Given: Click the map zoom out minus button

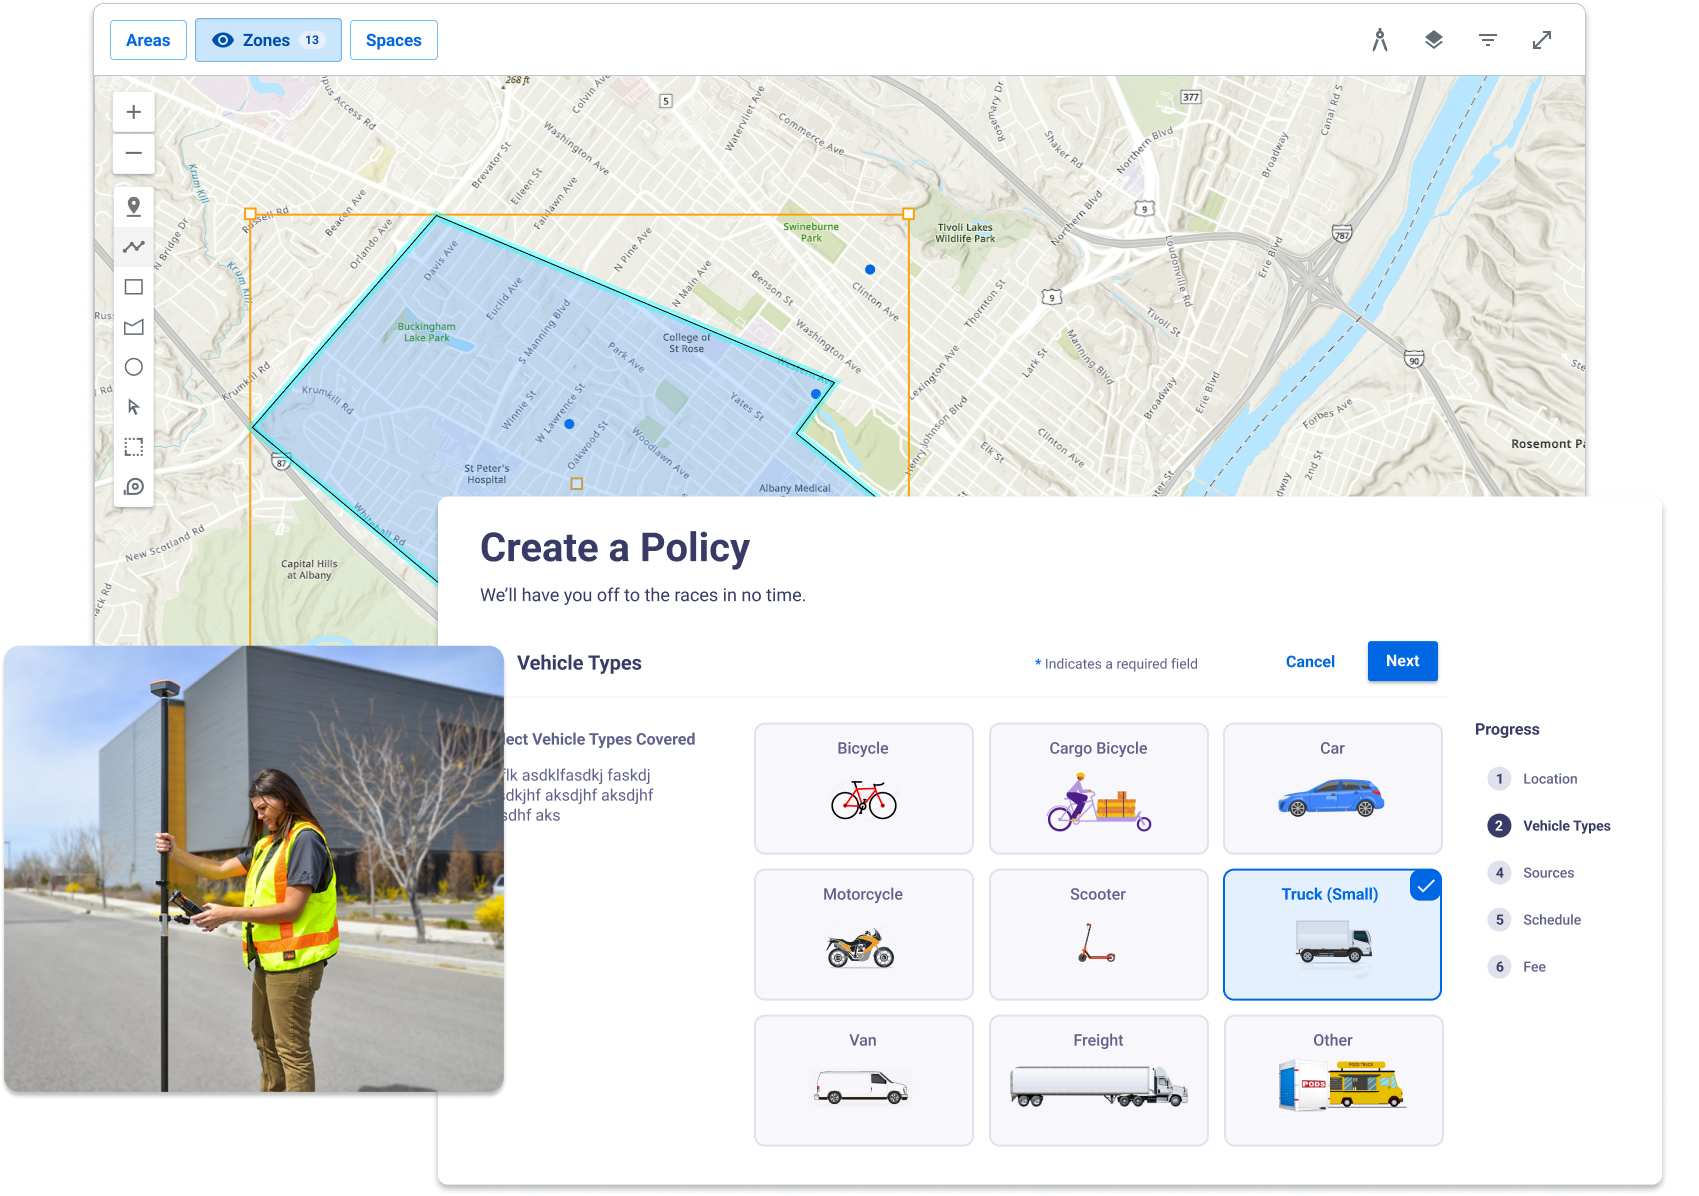Looking at the screenshot, I should pos(133,154).
